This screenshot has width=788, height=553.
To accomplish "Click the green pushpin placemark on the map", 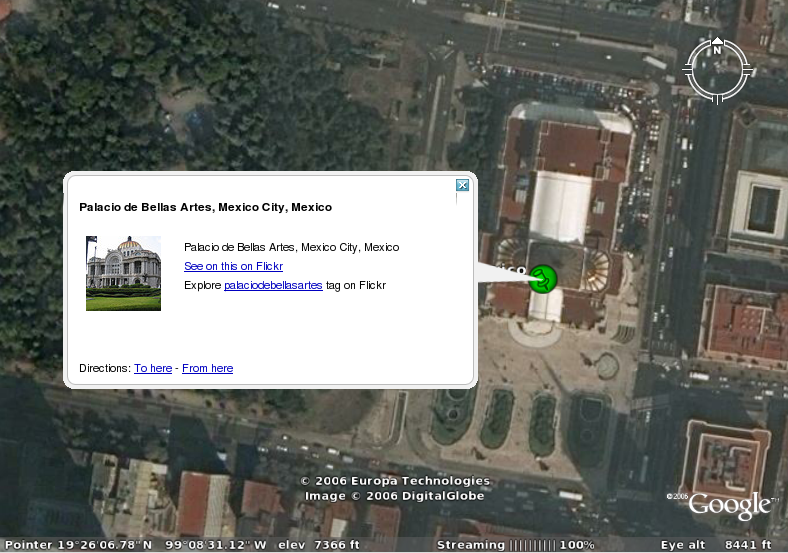I will 543,279.
